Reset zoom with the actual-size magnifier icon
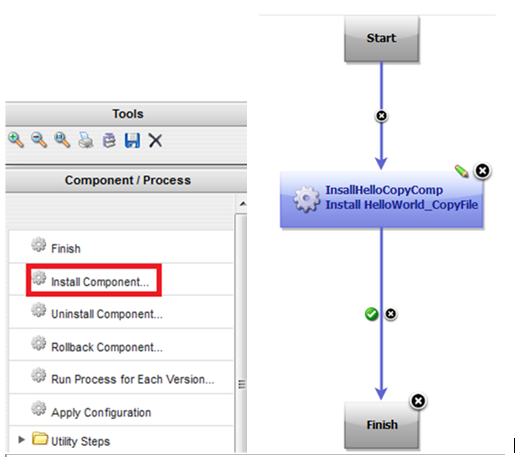The image size is (524, 457). click(62, 140)
